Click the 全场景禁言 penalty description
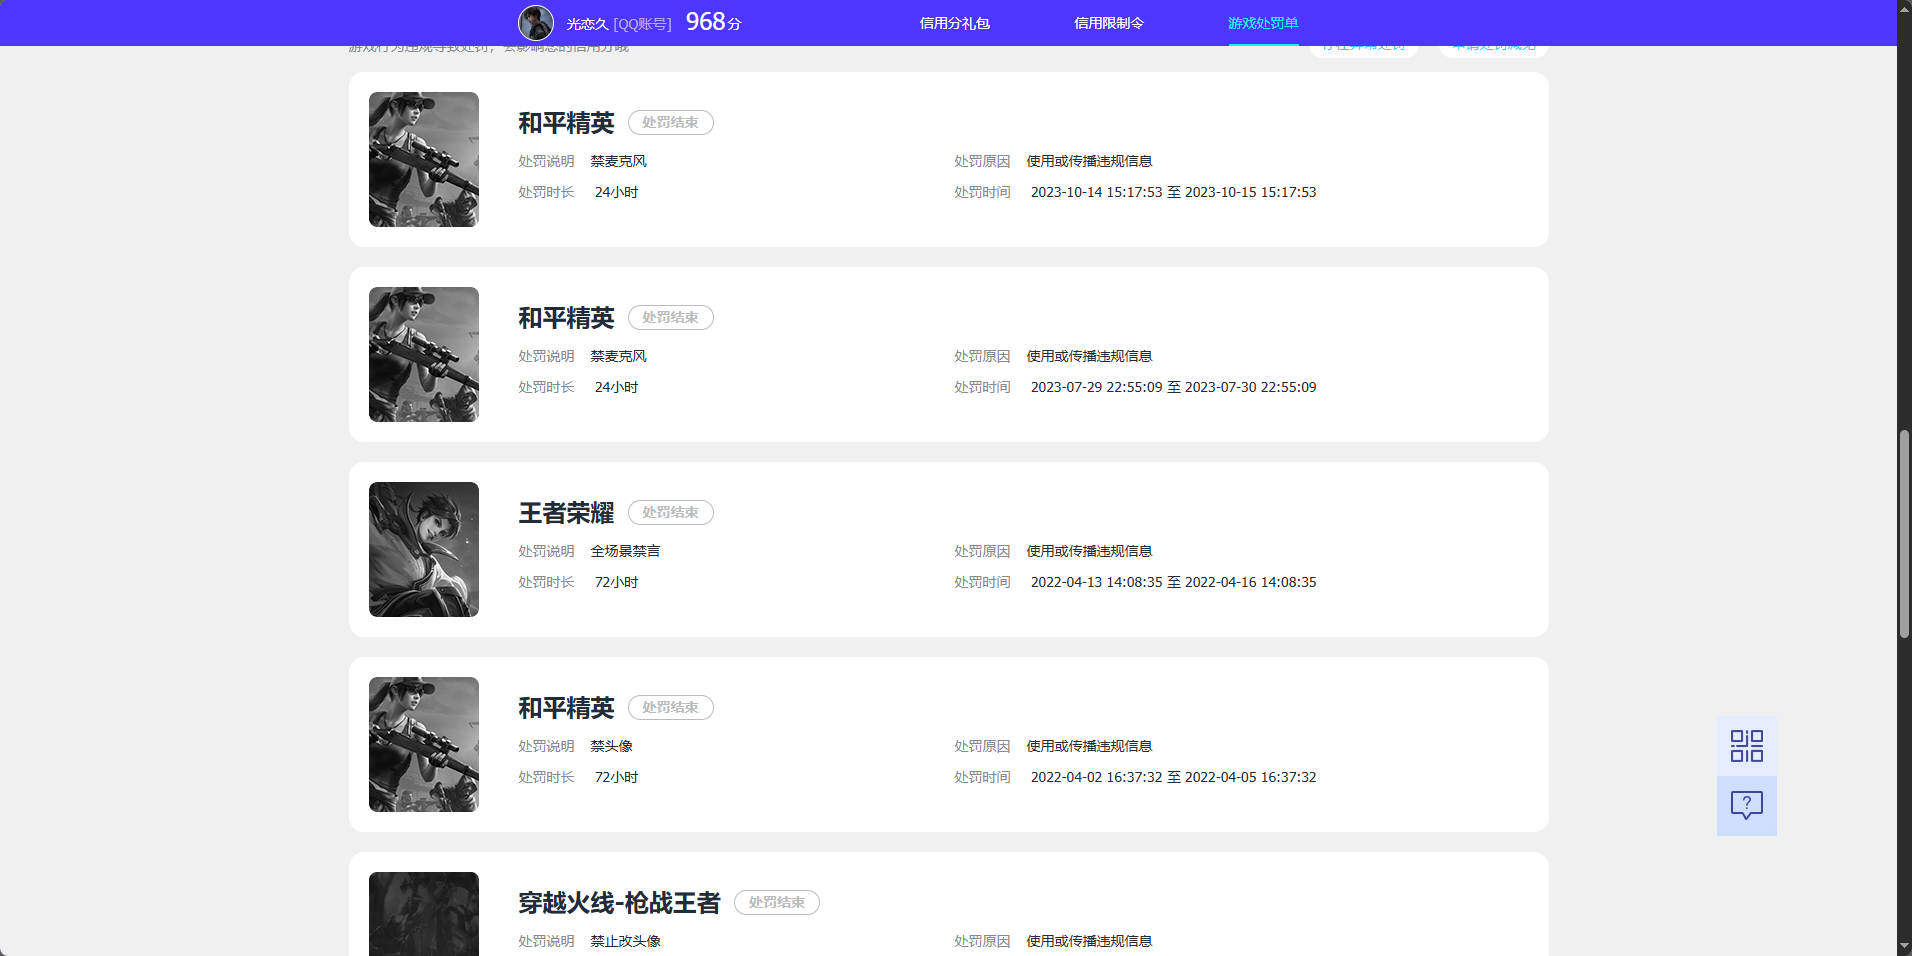This screenshot has height=956, width=1912. pyautogui.click(x=625, y=551)
